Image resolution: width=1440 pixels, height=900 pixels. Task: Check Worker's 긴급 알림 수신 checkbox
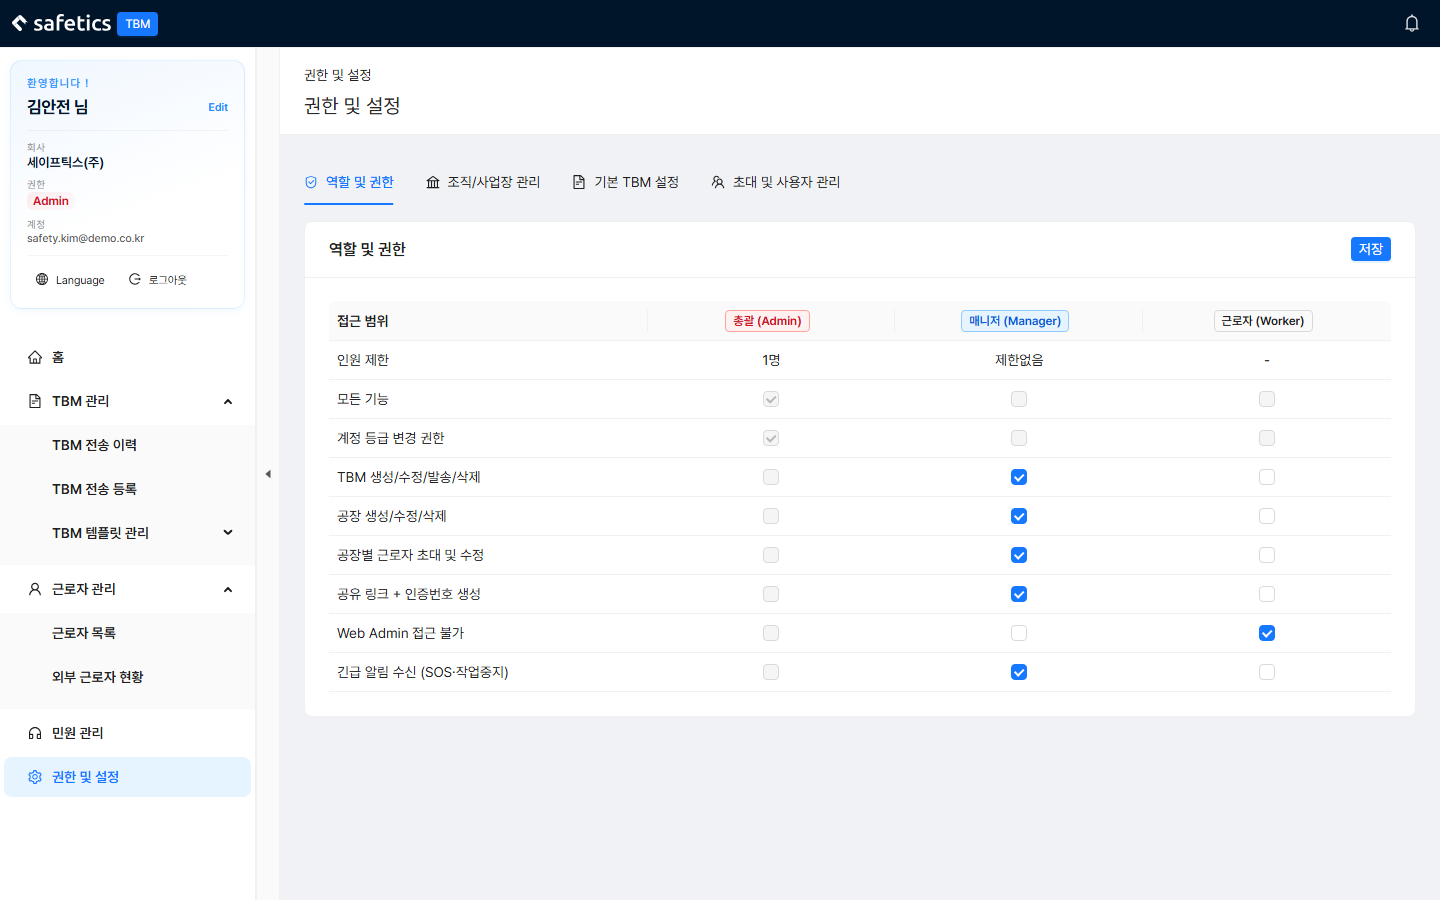1267,672
